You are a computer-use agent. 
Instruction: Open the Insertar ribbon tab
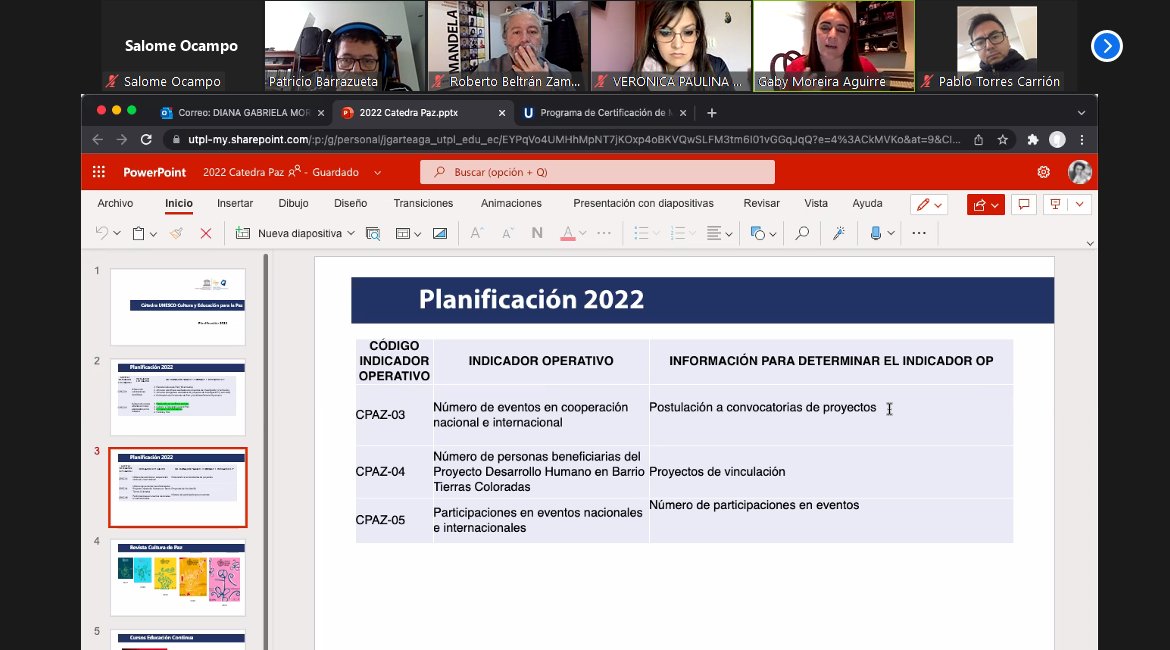(235, 203)
